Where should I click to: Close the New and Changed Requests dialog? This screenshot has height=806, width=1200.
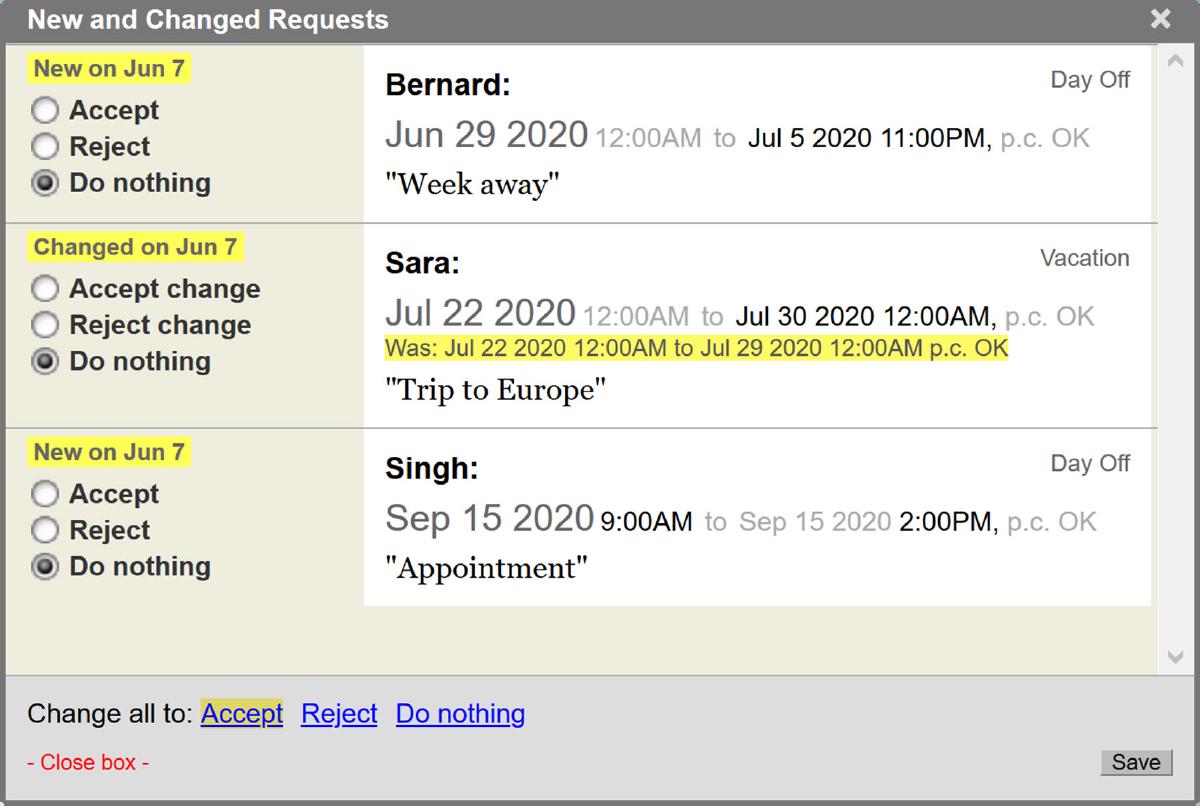click(1159, 18)
